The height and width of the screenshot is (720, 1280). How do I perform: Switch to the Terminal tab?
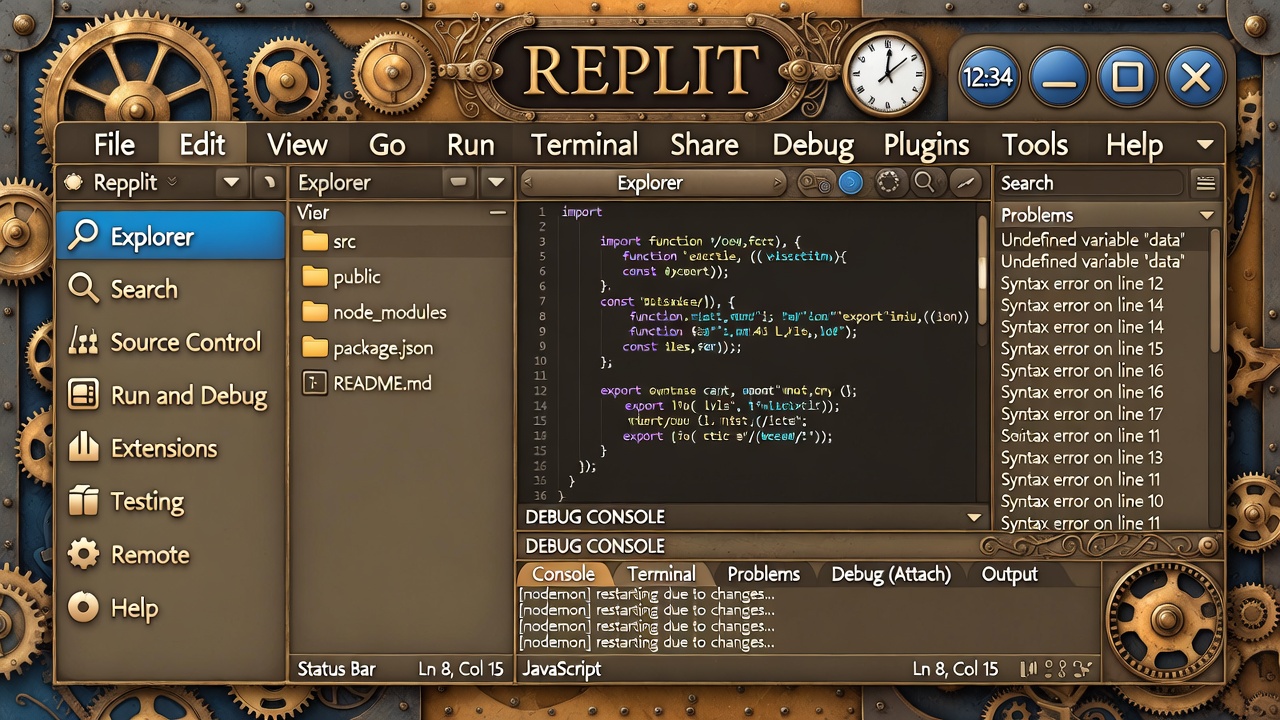(663, 574)
